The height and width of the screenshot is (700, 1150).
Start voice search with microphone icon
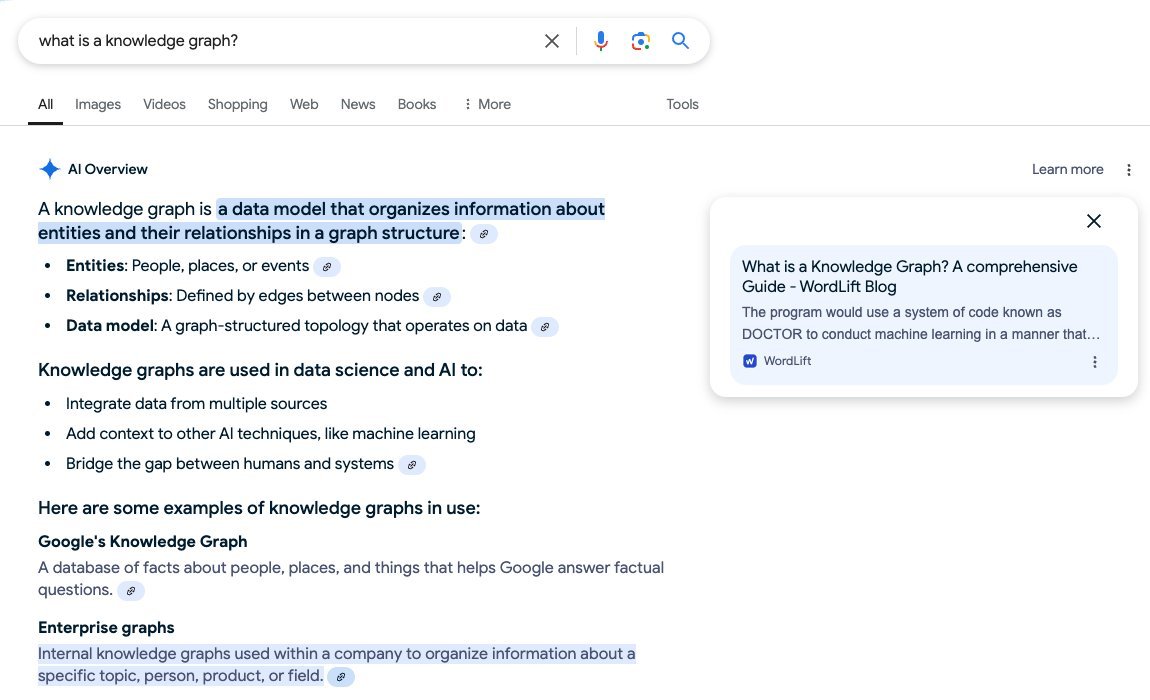[600, 41]
